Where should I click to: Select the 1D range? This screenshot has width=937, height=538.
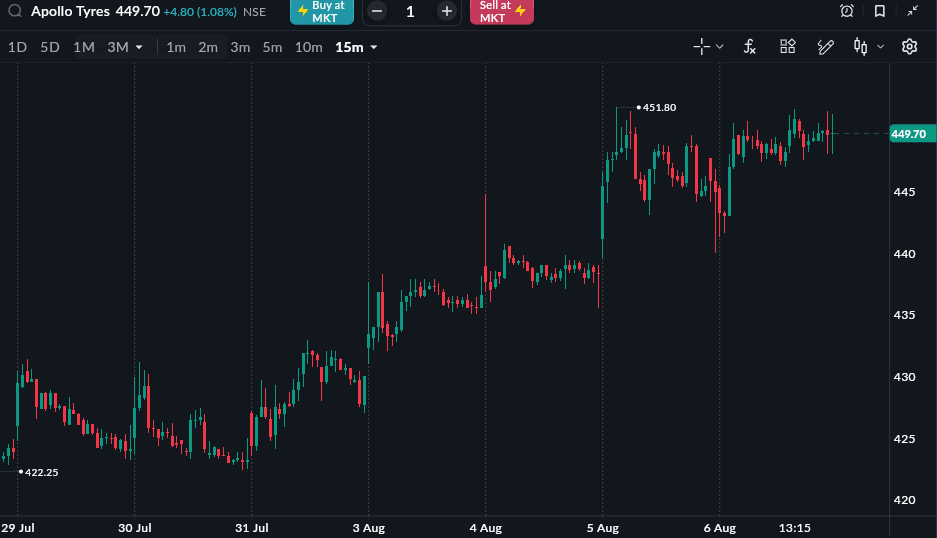[x=17, y=47]
